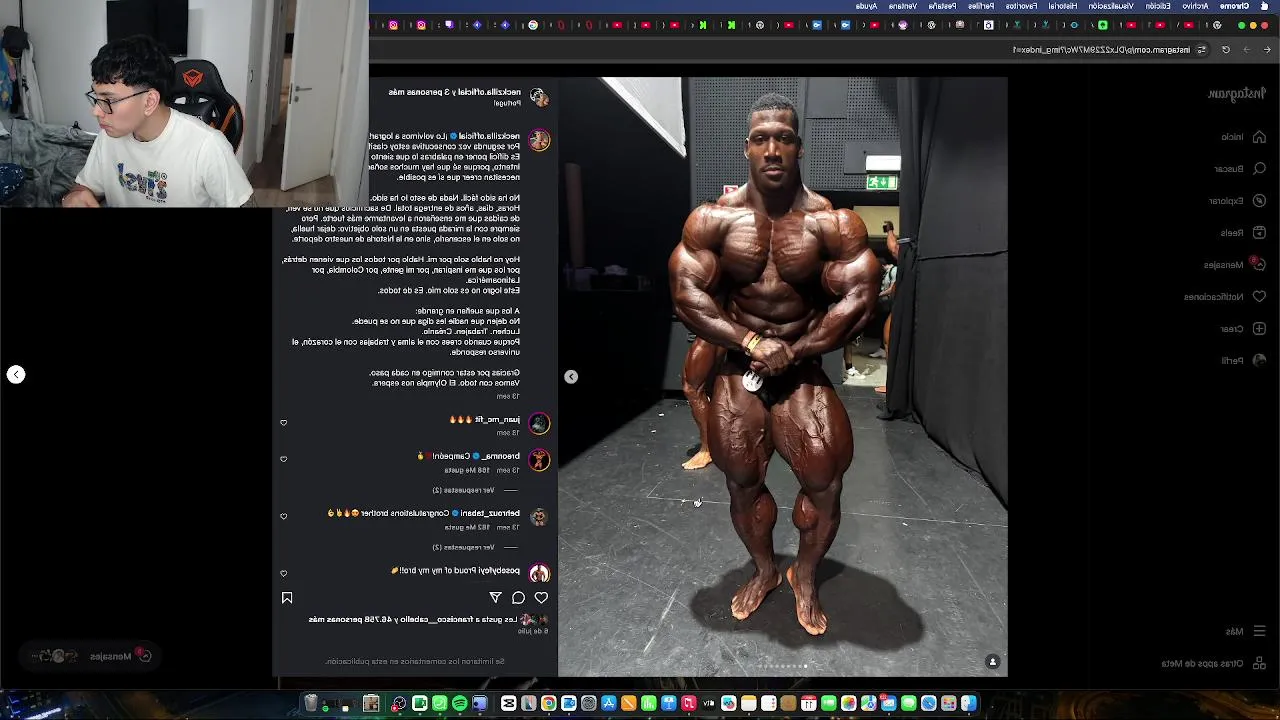Click the Crear plus icon
The width and height of the screenshot is (1280, 720).
[x=1259, y=329]
